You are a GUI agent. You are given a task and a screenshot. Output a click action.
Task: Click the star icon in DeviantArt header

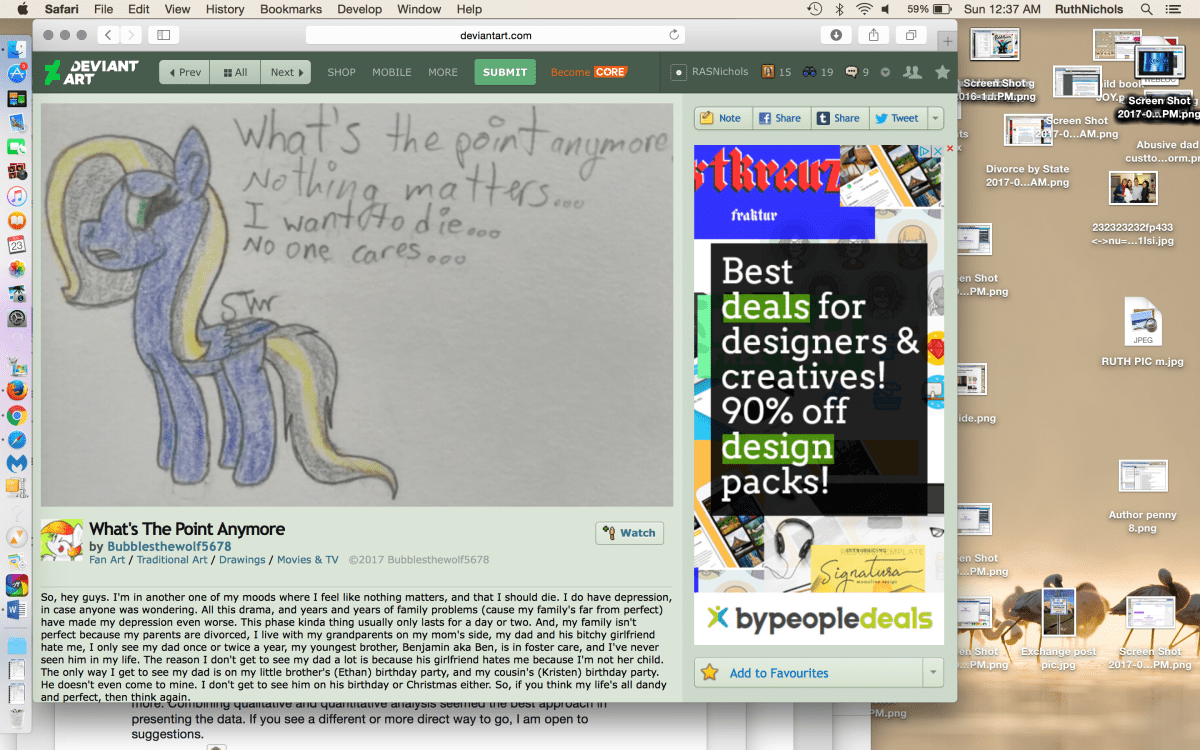(x=942, y=72)
